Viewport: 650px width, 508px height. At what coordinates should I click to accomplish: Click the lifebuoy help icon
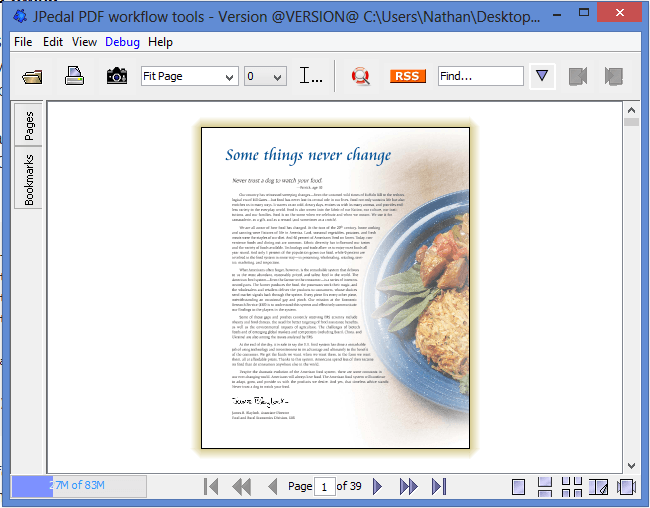point(360,76)
